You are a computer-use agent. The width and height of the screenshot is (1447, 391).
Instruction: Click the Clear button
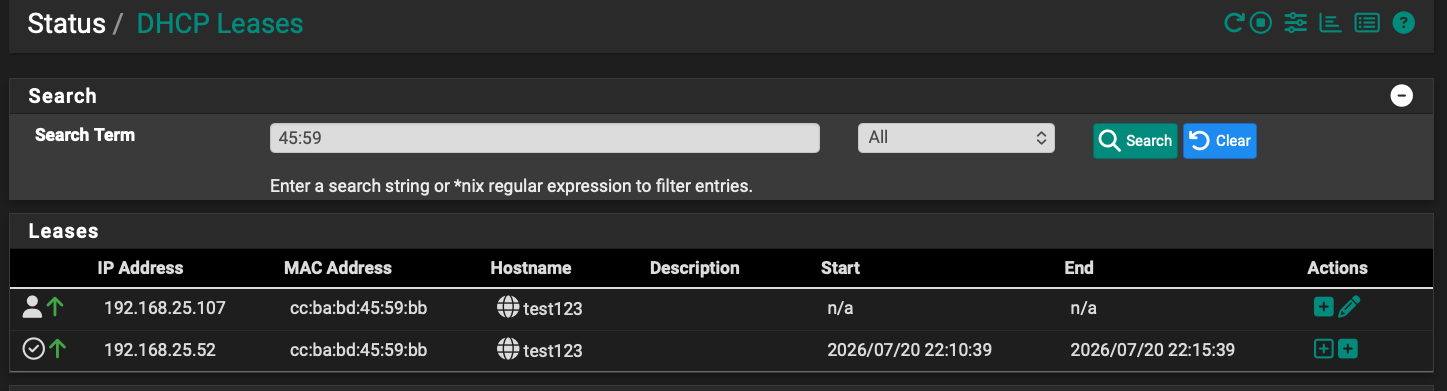[1220, 141]
